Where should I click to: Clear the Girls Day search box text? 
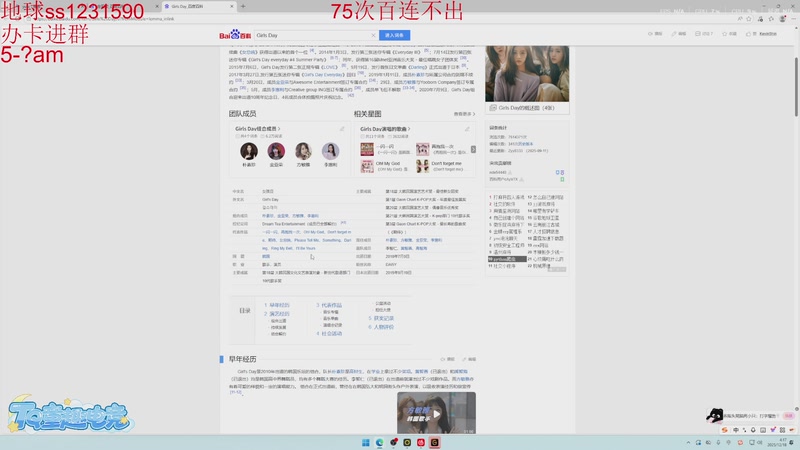[373, 35]
